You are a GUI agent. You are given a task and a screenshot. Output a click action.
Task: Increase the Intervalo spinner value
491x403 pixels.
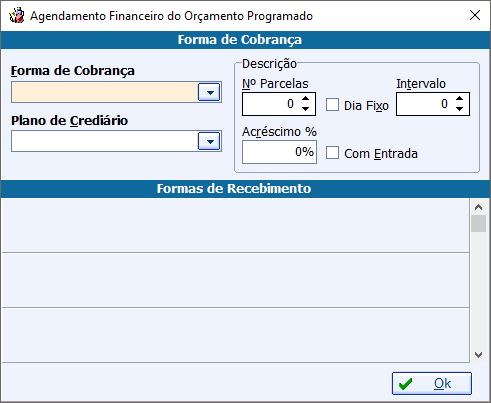click(459, 99)
